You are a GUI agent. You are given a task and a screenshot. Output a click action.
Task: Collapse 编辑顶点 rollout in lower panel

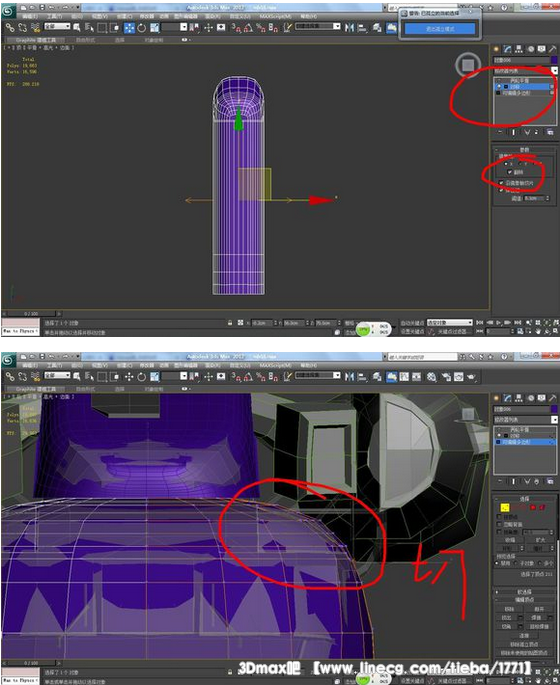coord(524,599)
